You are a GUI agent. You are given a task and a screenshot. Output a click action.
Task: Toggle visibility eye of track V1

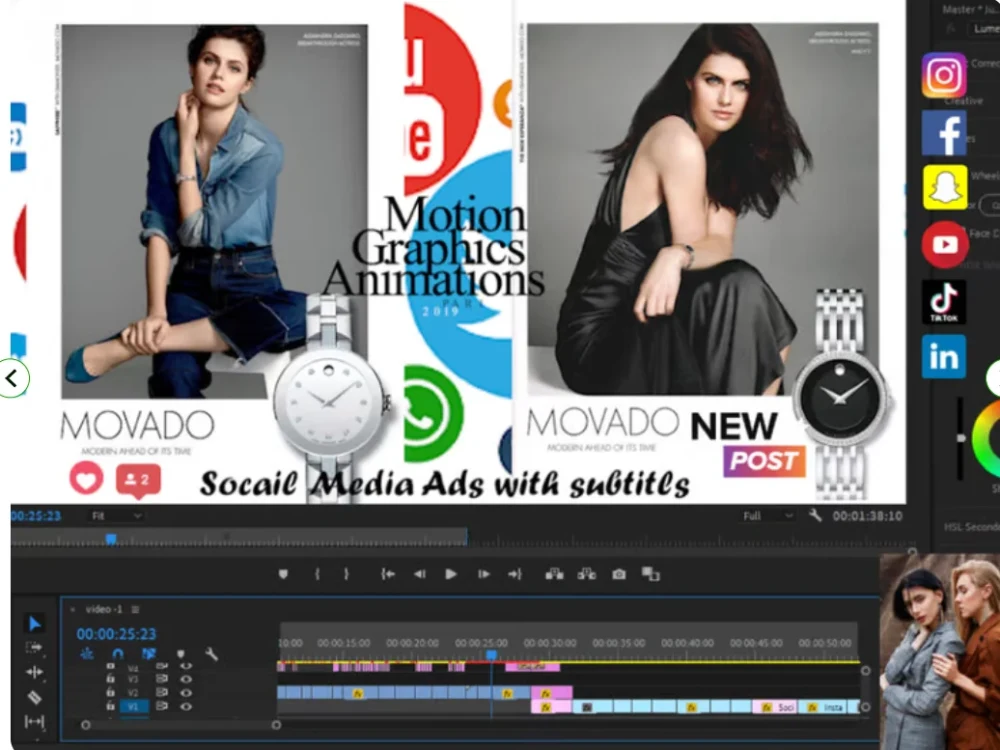click(x=186, y=707)
